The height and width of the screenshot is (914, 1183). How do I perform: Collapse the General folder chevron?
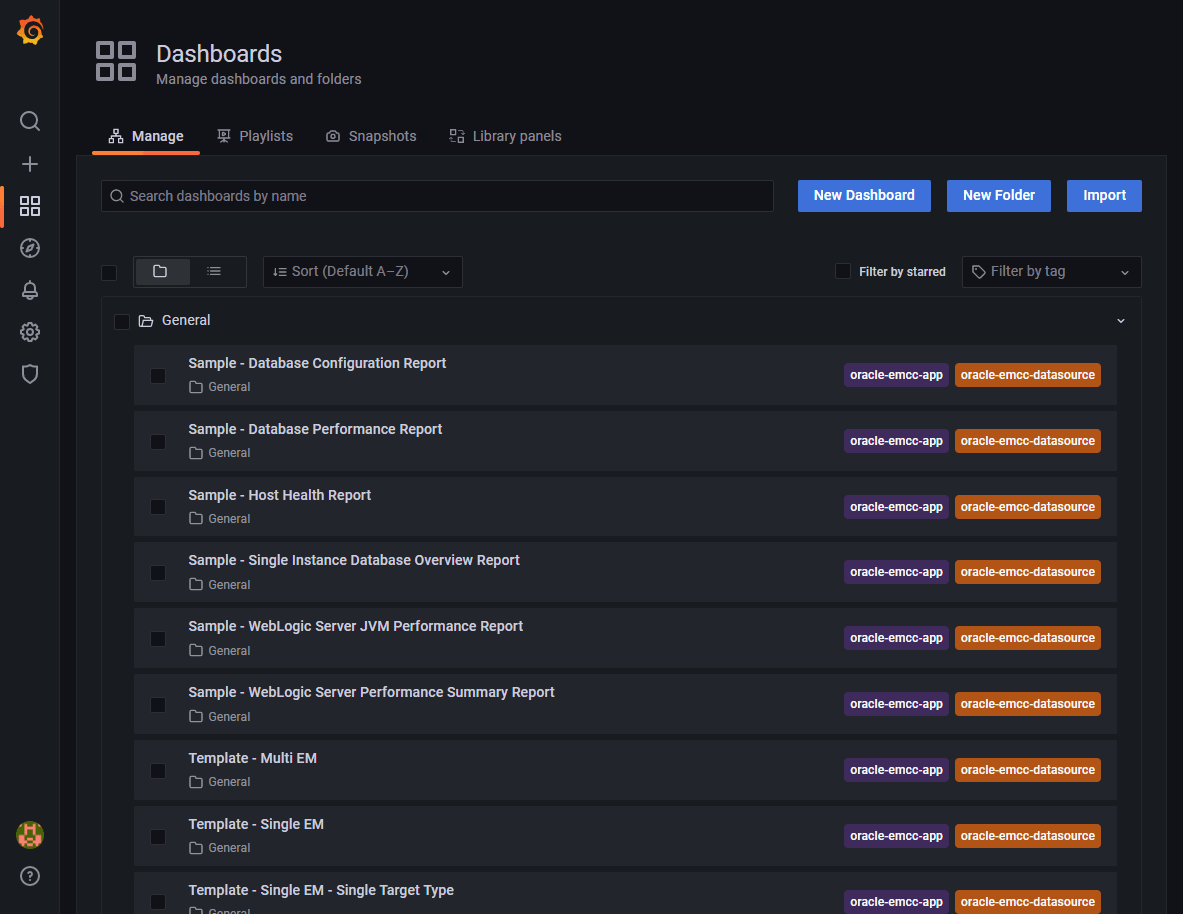click(1120, 320)
